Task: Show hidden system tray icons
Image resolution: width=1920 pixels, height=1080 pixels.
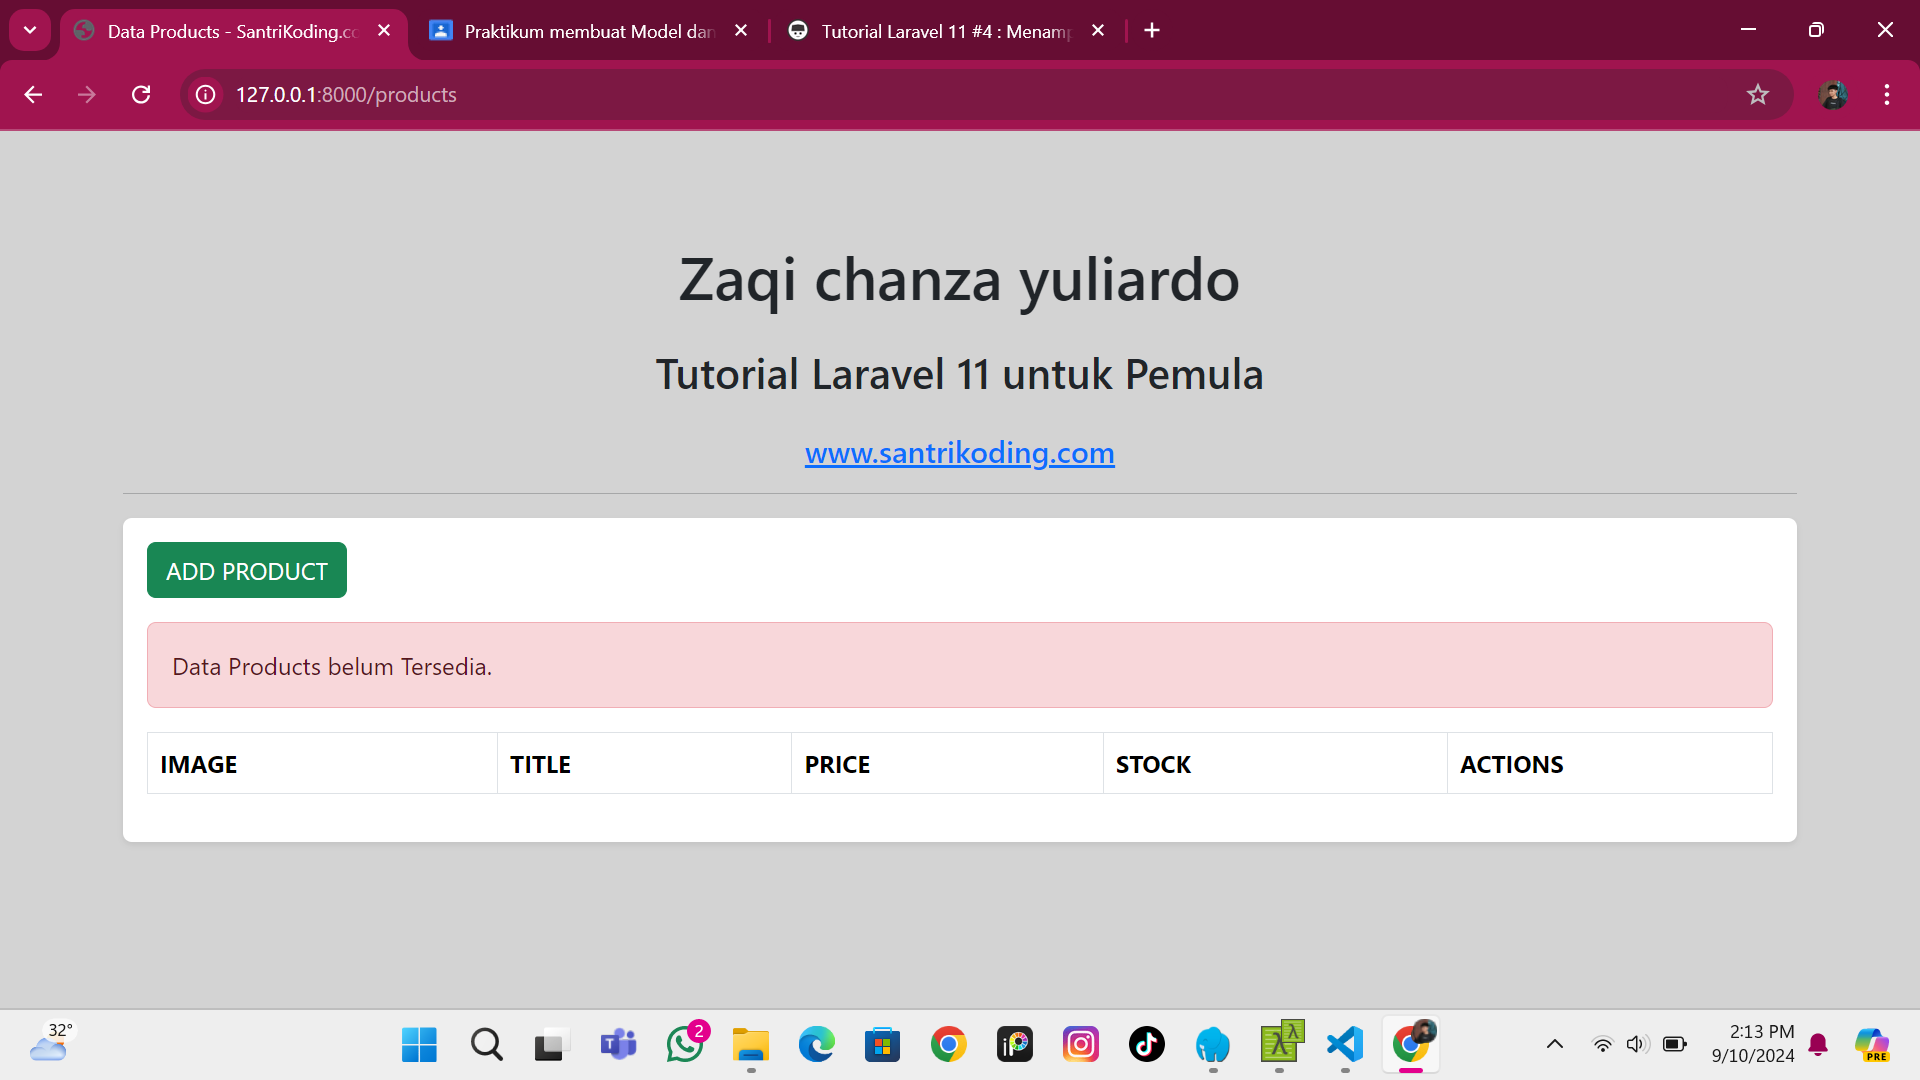Action: click(x=1554, y=1044)
